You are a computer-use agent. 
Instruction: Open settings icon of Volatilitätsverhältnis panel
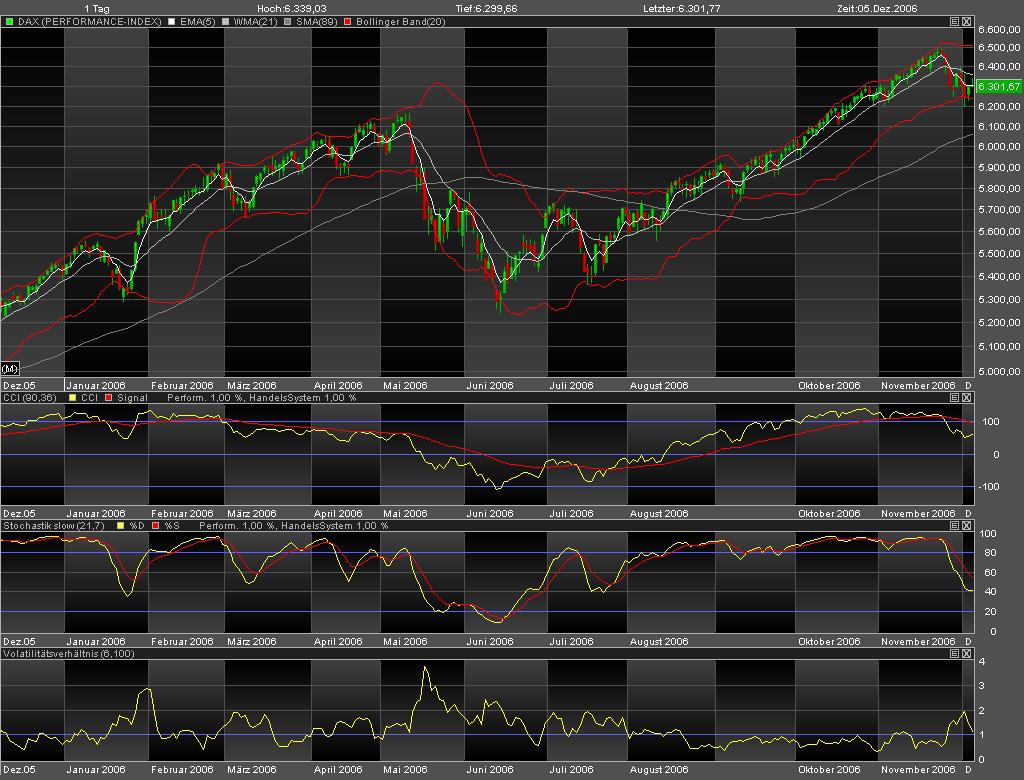point(954,652)
